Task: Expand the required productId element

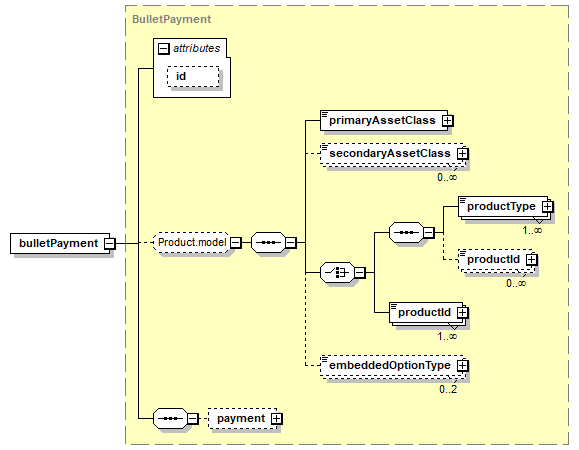Action: (462, 313)
